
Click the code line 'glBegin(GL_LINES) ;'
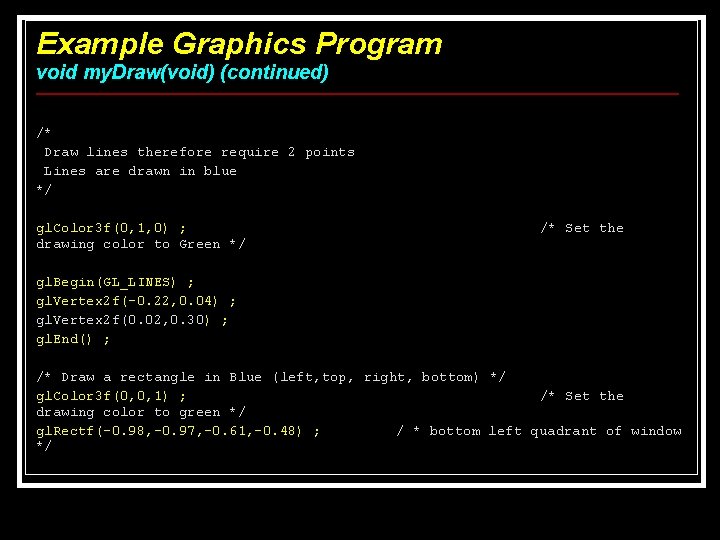(x=115, y=282)
